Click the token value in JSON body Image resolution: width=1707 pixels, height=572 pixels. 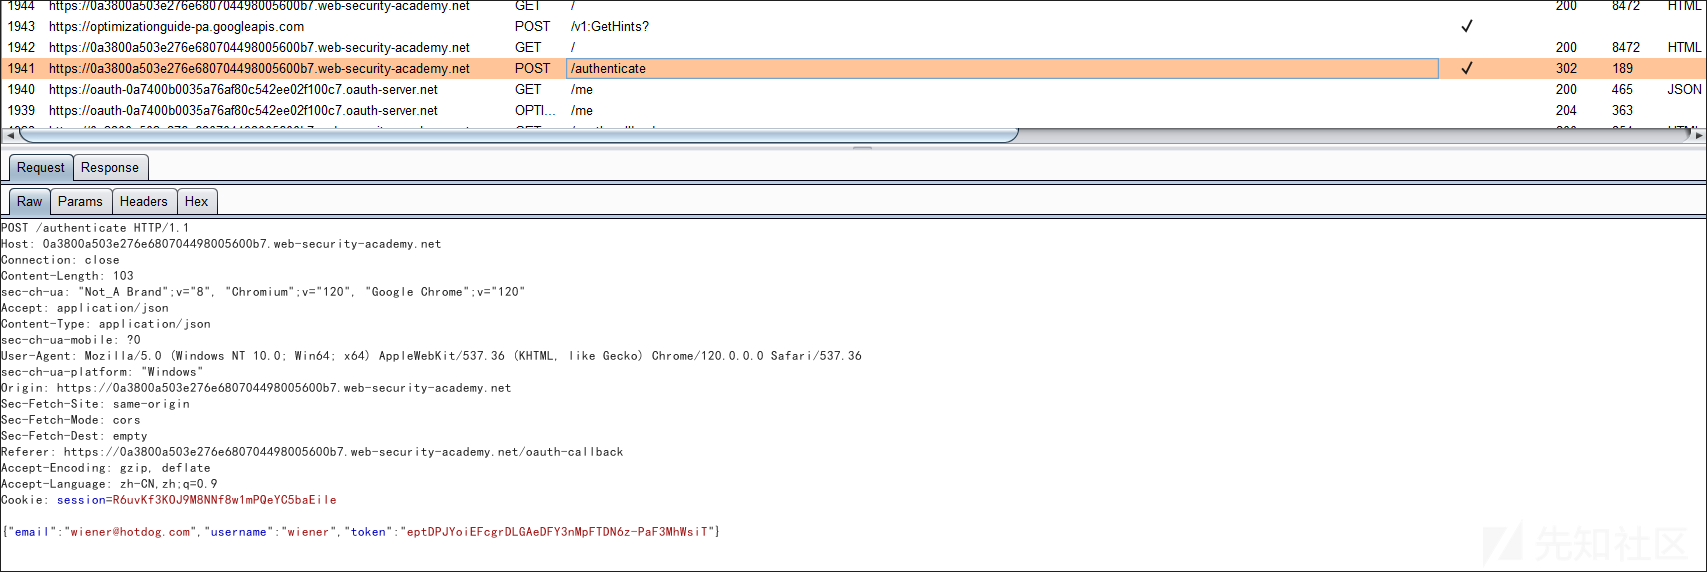click(558, 532)
